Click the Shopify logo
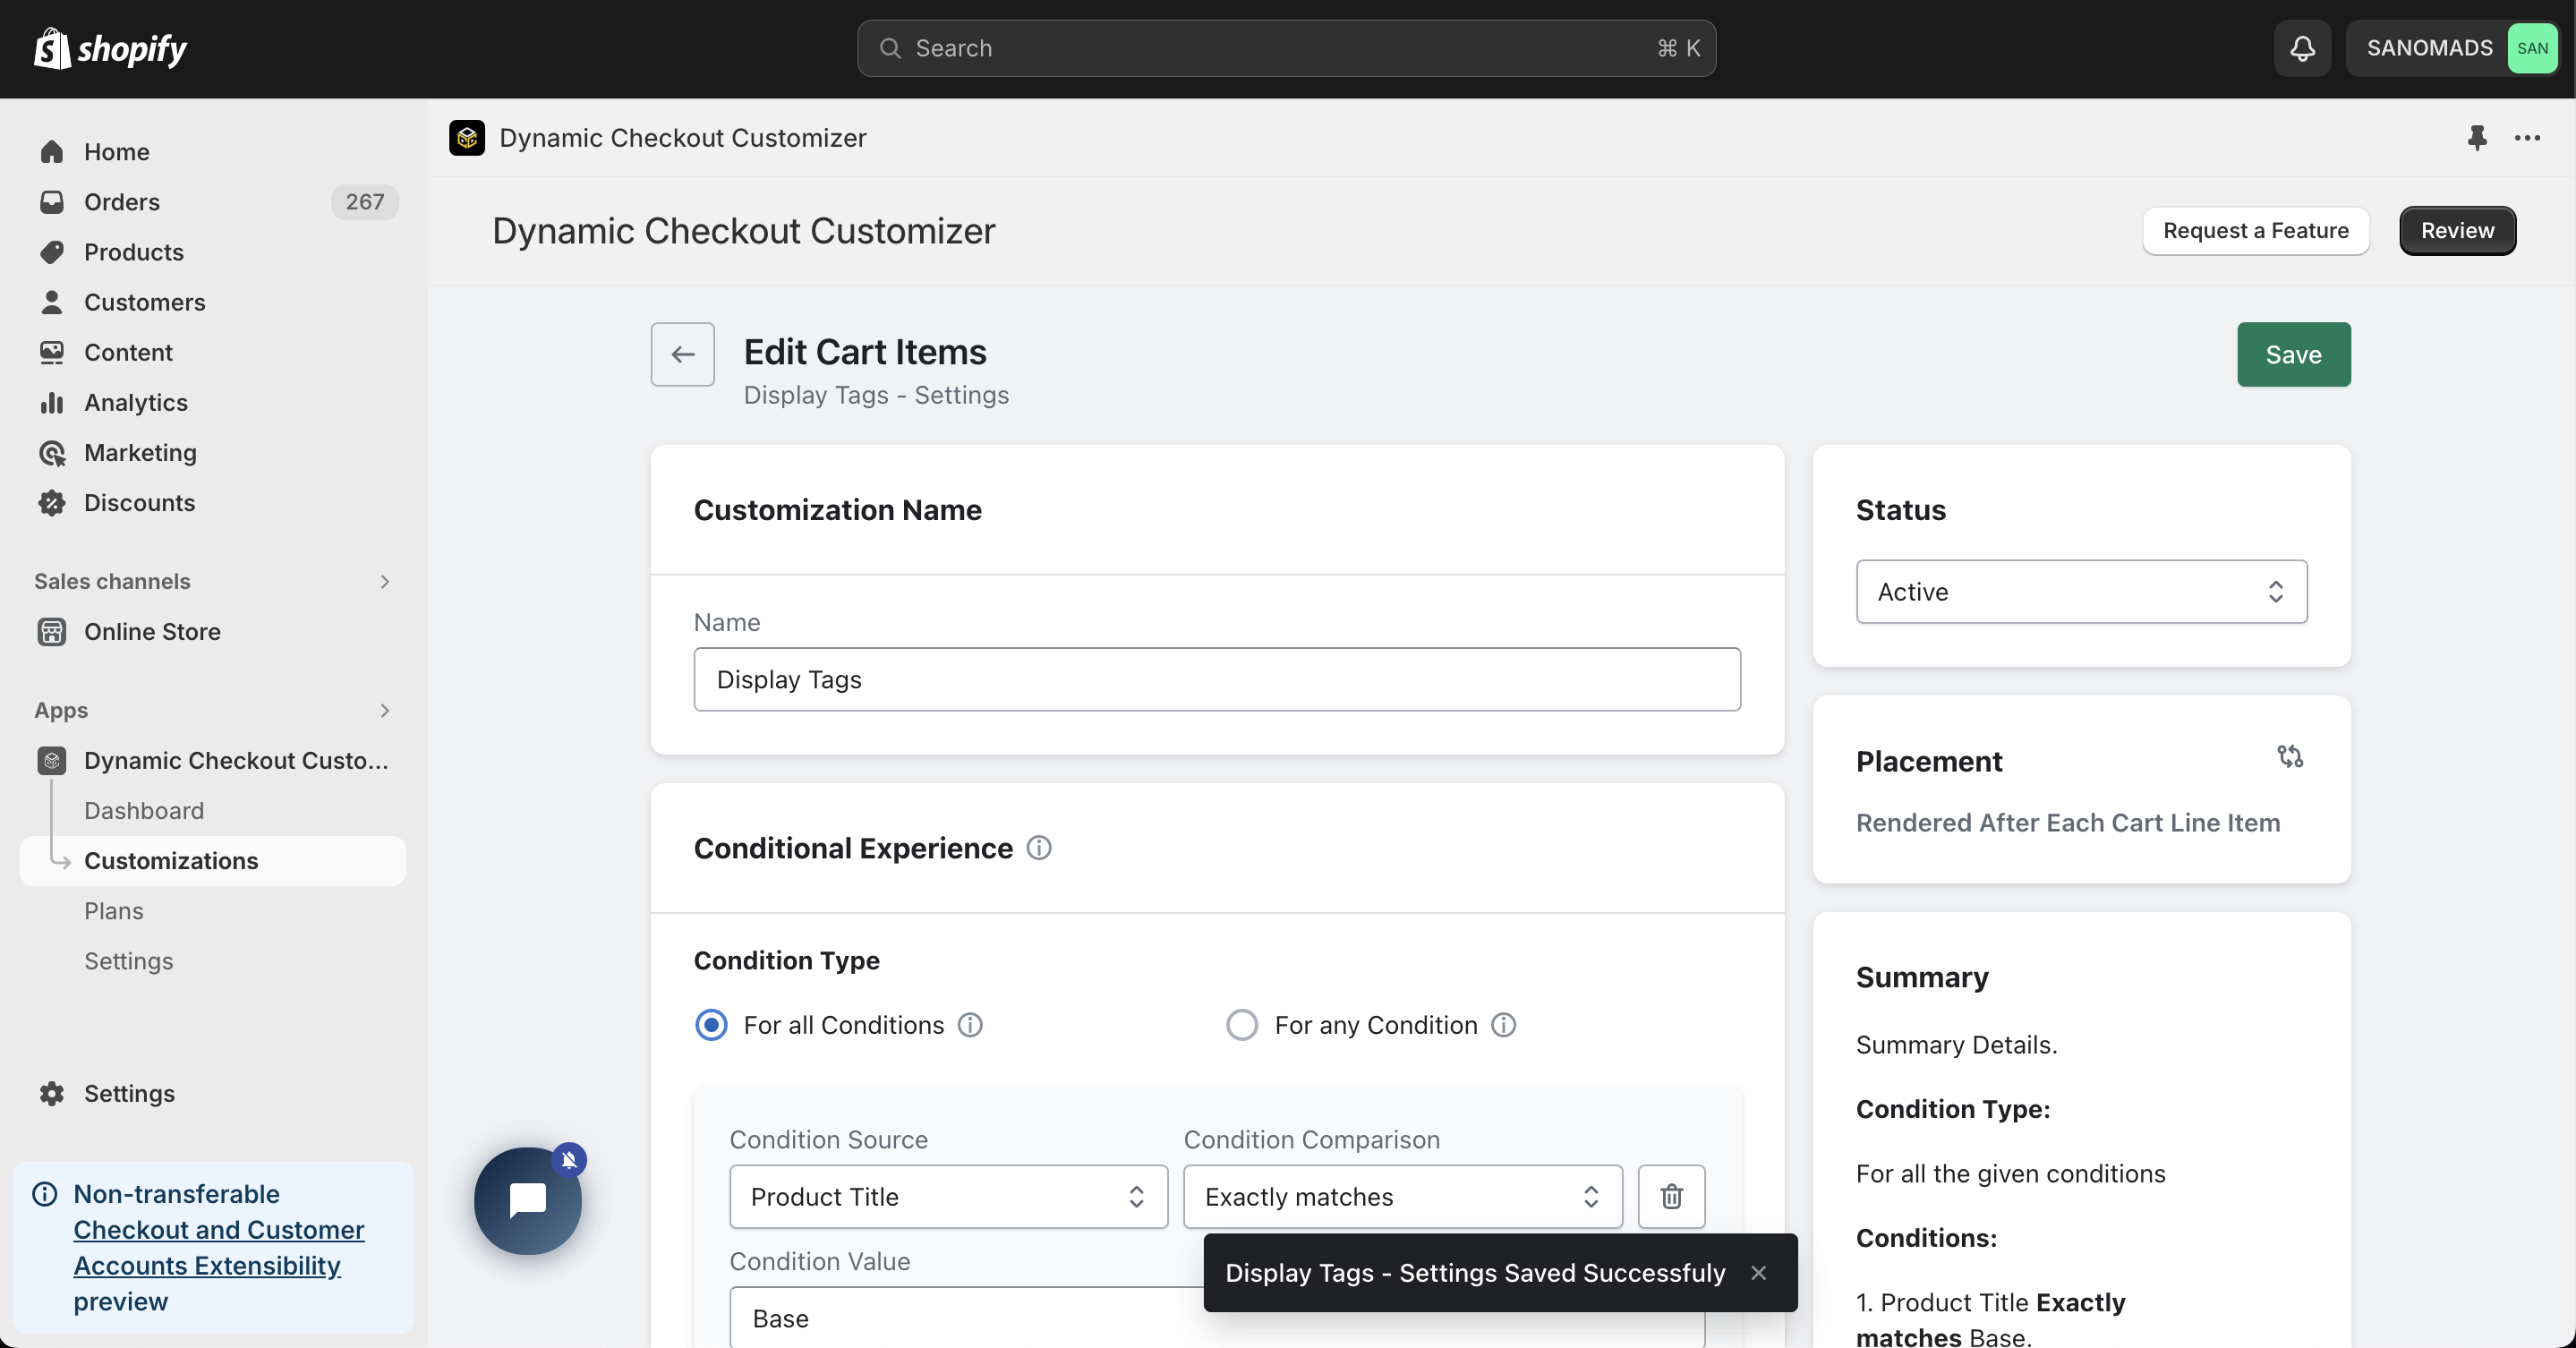The height and width of the screenshot is (1348, 2576). 110,48
